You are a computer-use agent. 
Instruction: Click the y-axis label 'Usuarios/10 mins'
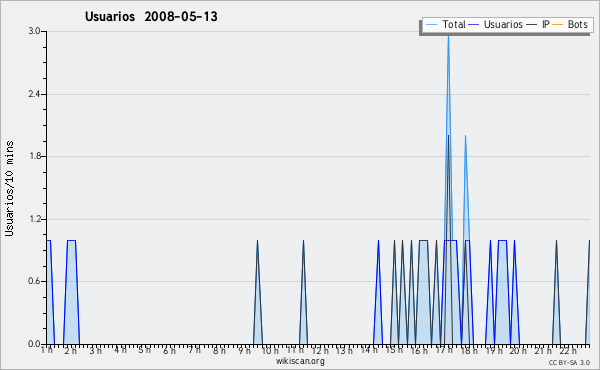pyautogui.click(x=9, y=188)
